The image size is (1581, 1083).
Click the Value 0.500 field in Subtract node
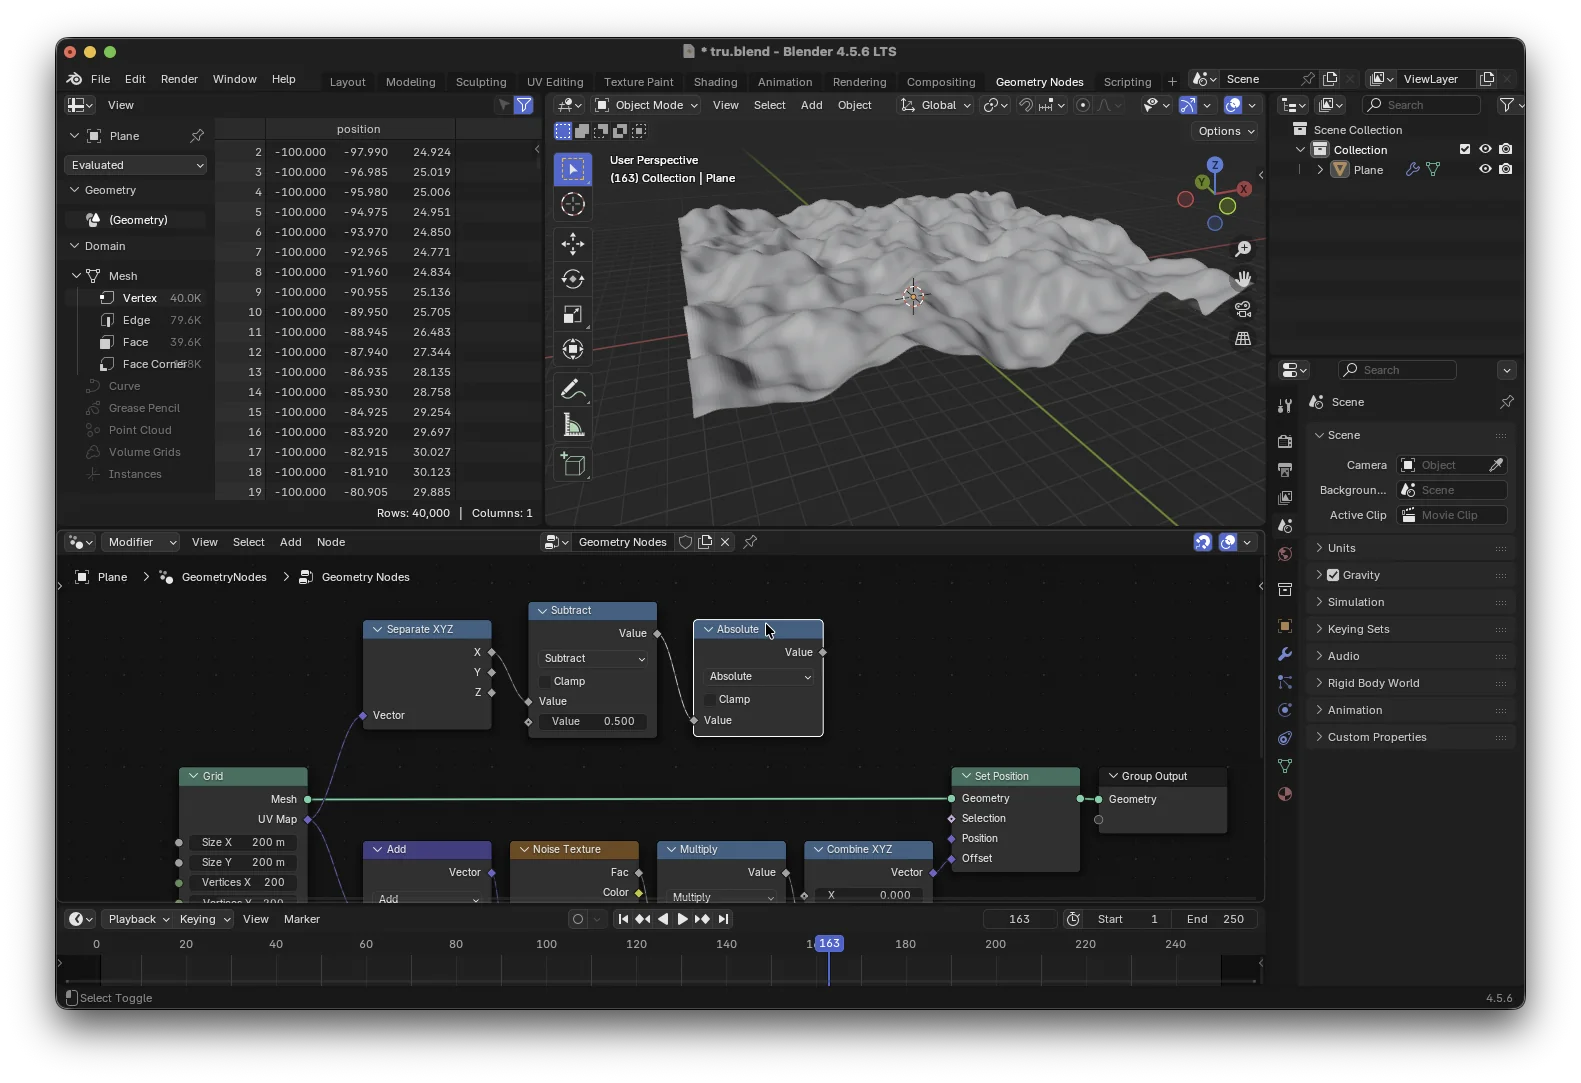coord(593,721)
